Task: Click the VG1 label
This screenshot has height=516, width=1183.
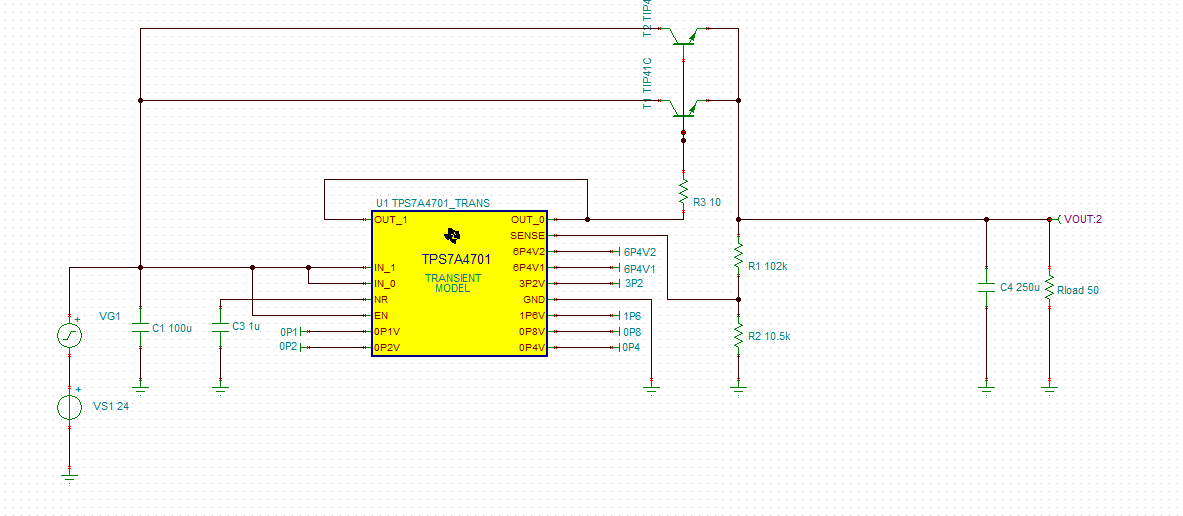Action: tap(110, 316)
